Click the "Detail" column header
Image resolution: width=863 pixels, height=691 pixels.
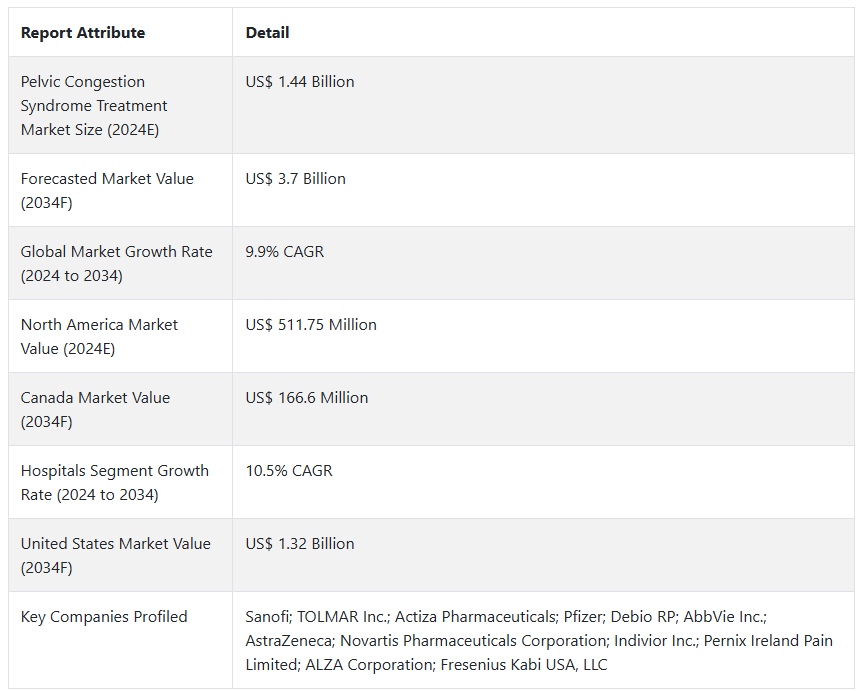[x=267, y=33]
